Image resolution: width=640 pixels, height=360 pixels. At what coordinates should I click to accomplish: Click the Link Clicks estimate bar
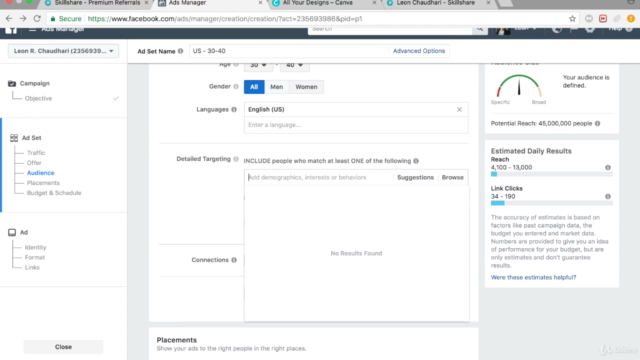click(551, 203)
